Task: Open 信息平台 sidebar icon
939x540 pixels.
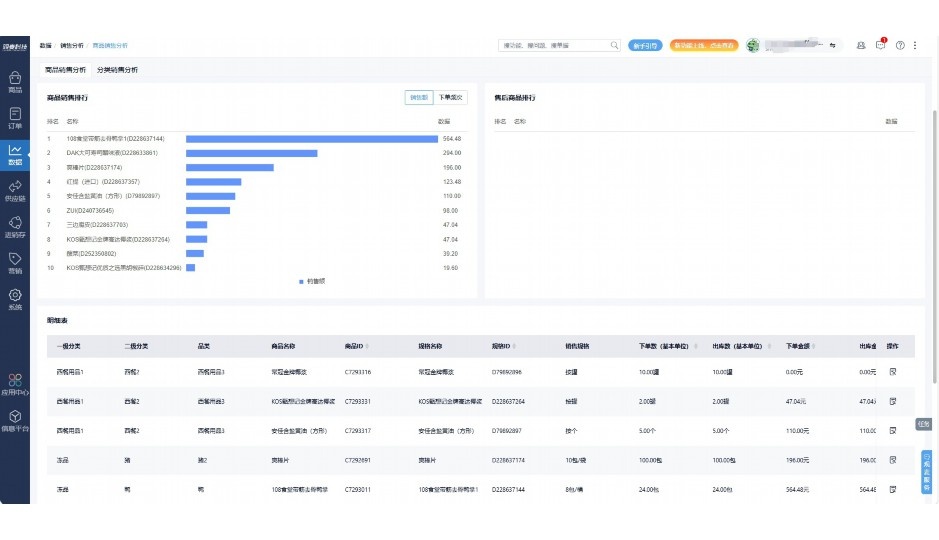Action: 15,421
